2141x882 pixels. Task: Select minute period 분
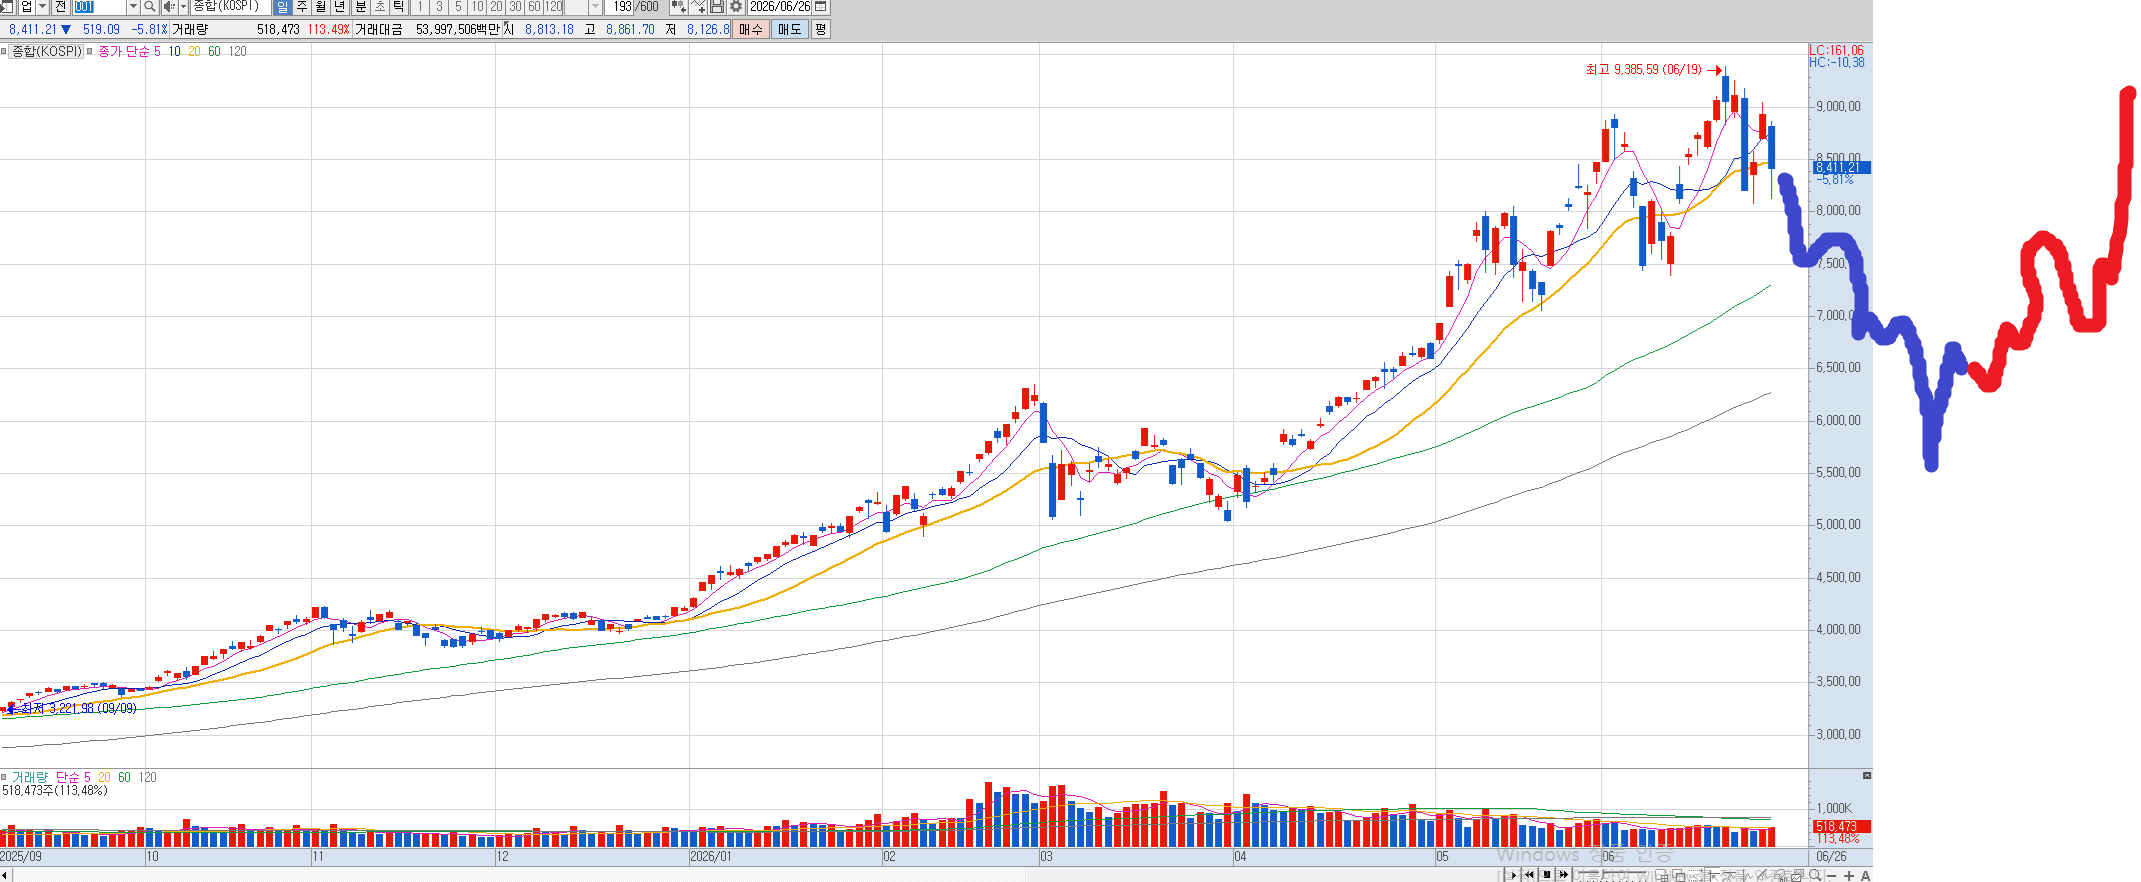click(x=361, y=7)
